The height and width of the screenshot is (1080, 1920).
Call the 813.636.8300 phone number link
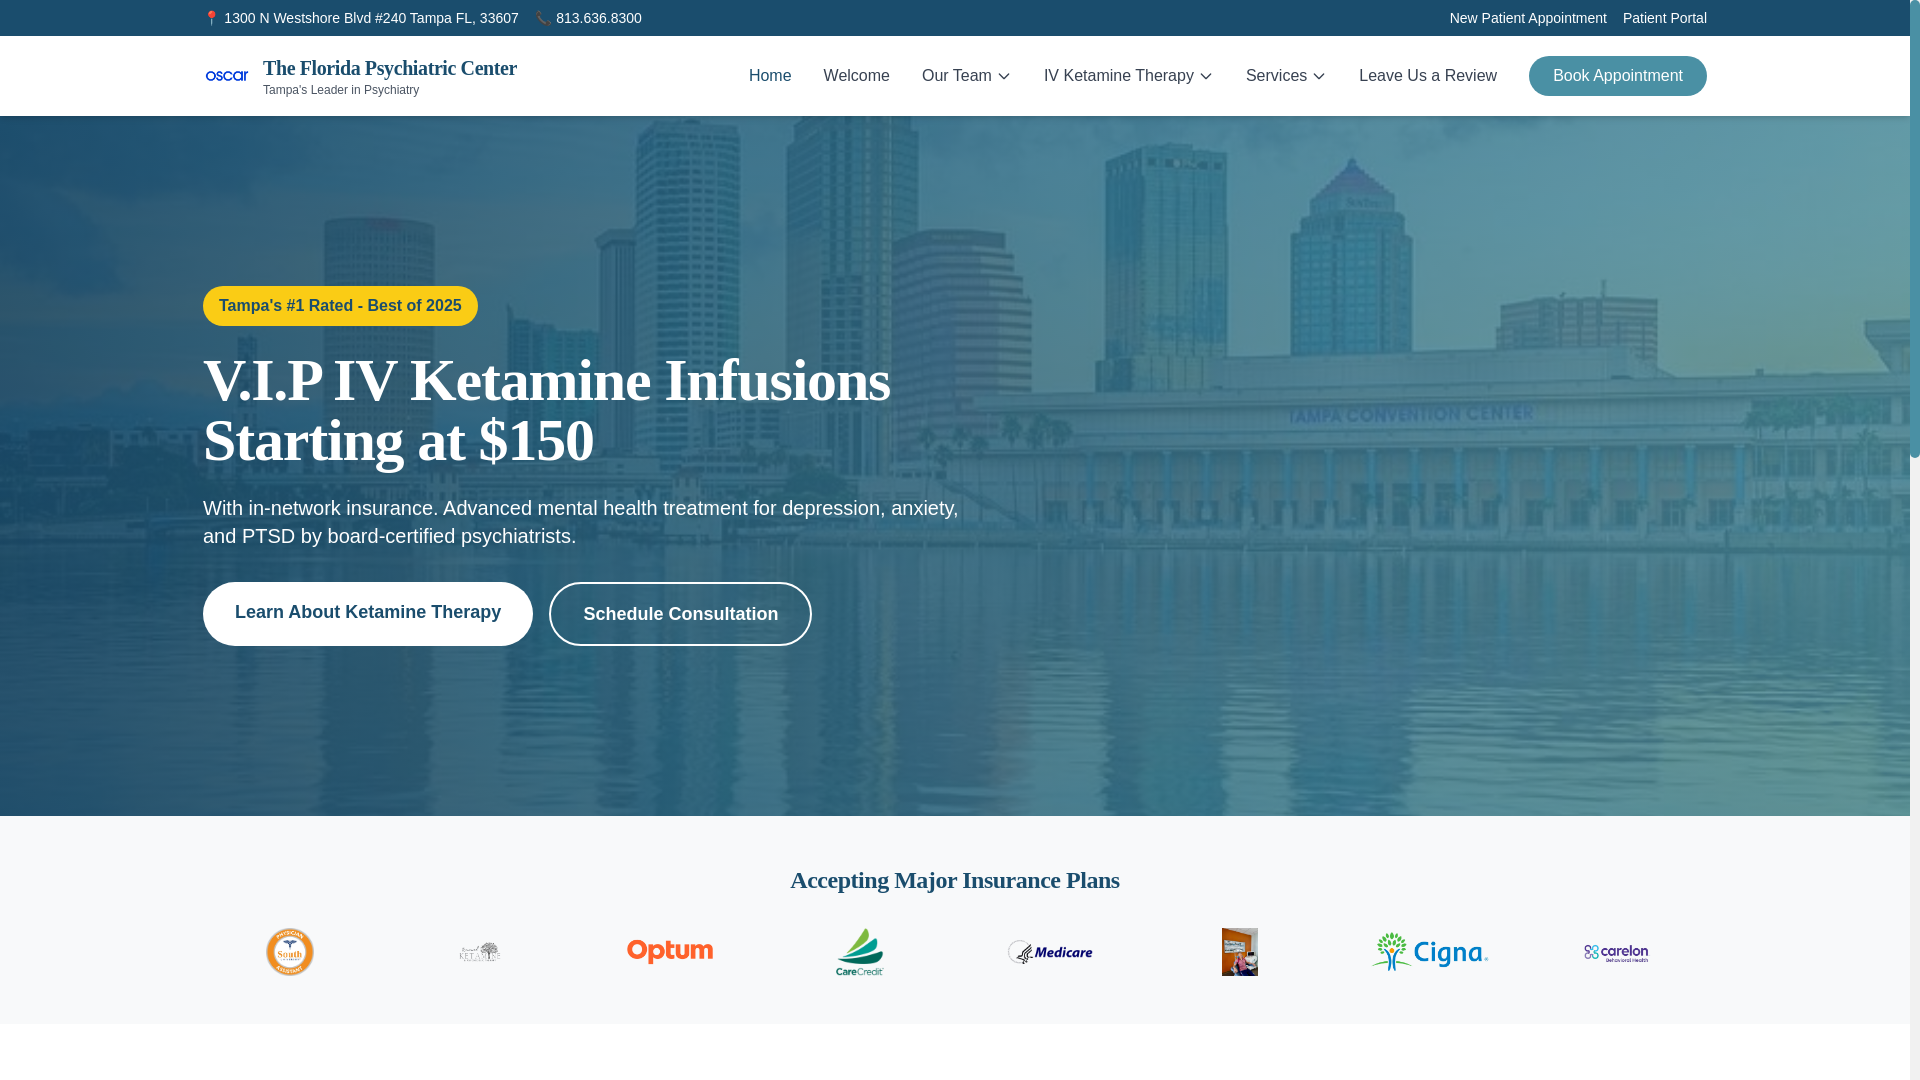coord(598,18)
